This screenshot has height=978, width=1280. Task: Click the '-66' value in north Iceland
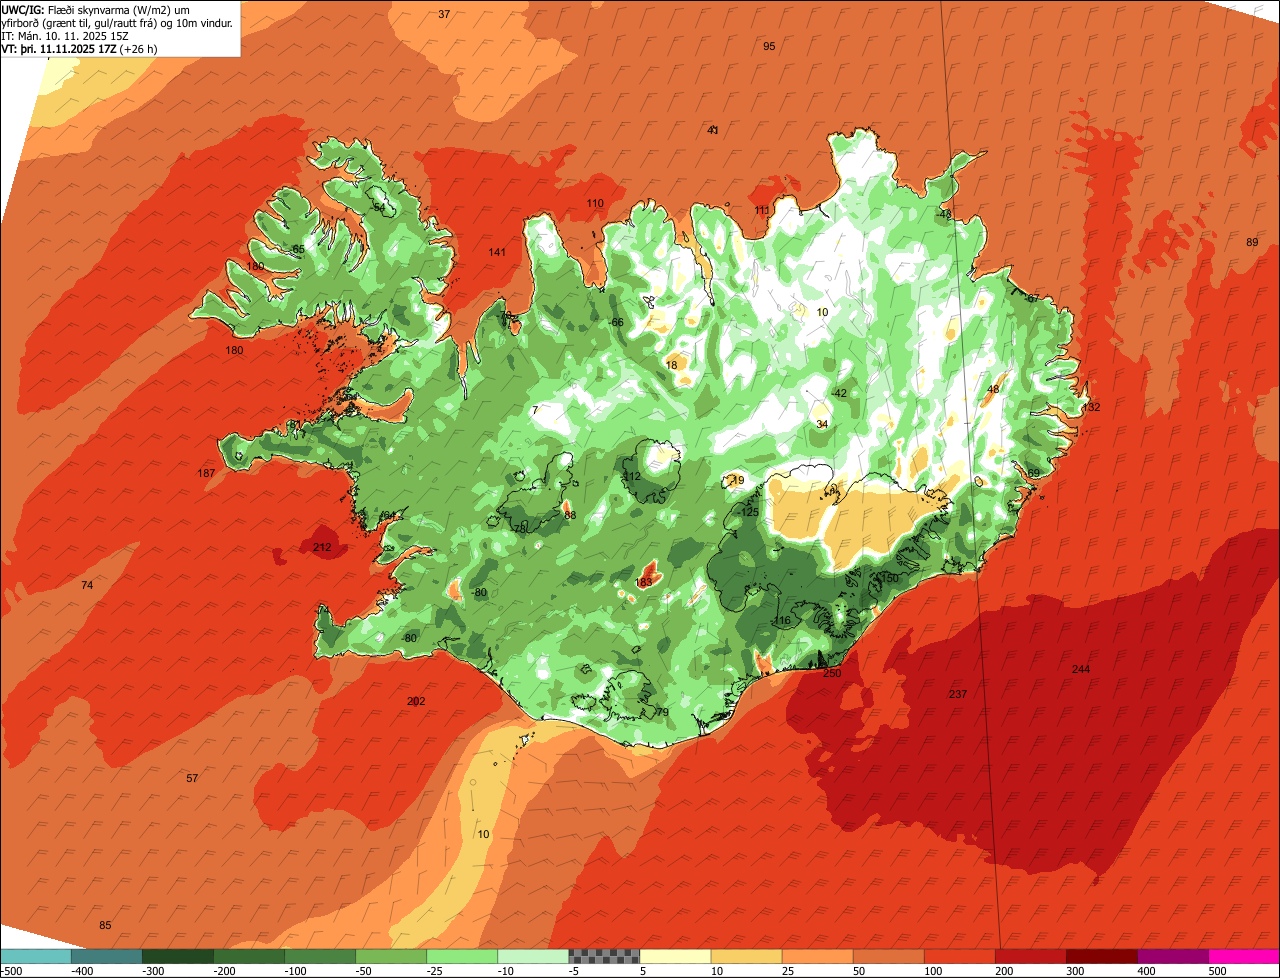tap(617, 322)
